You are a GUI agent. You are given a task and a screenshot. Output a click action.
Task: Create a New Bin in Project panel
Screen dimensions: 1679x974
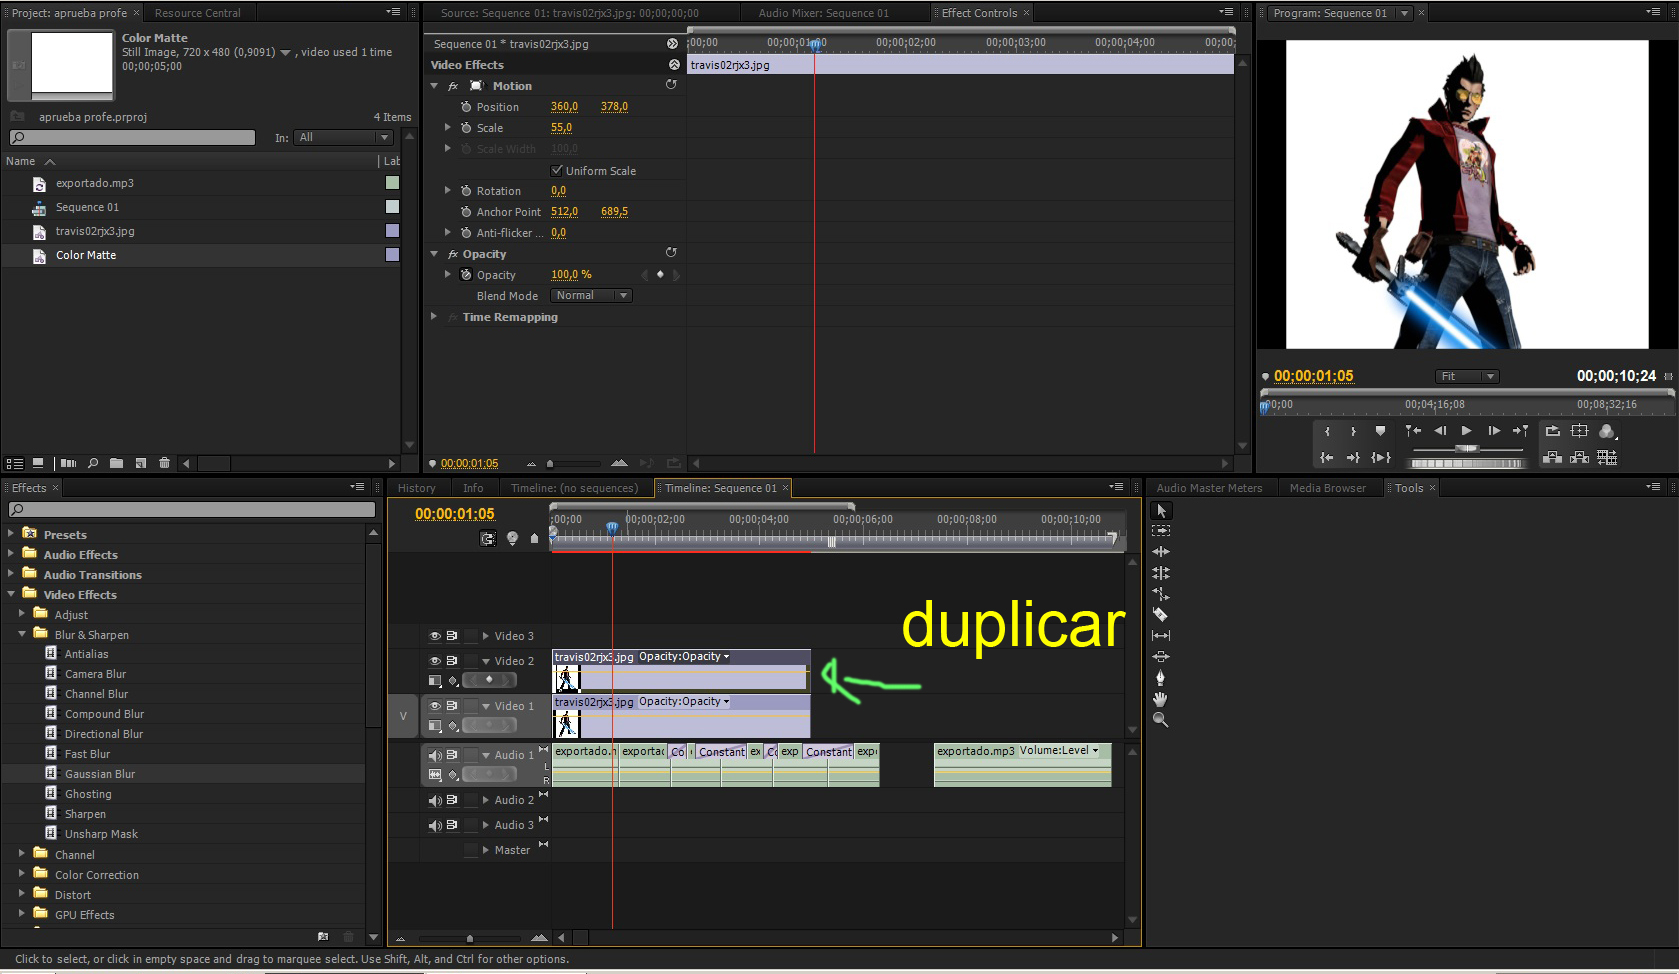click(117, 464)
